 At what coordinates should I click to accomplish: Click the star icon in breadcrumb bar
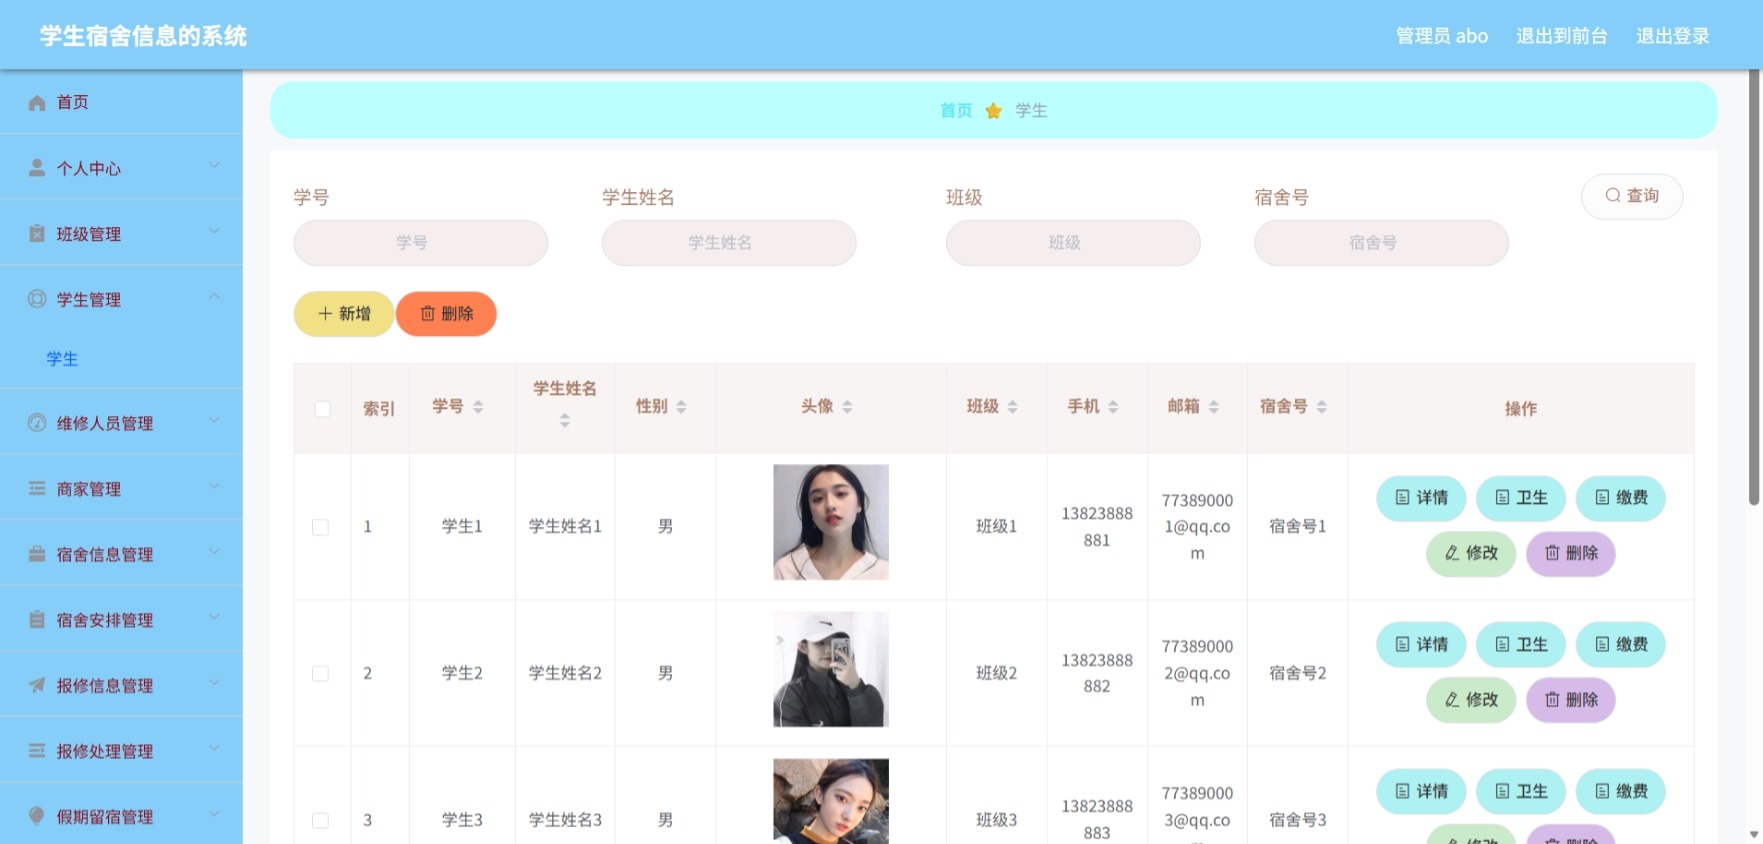pyautogui.click(x=994, y=111)
